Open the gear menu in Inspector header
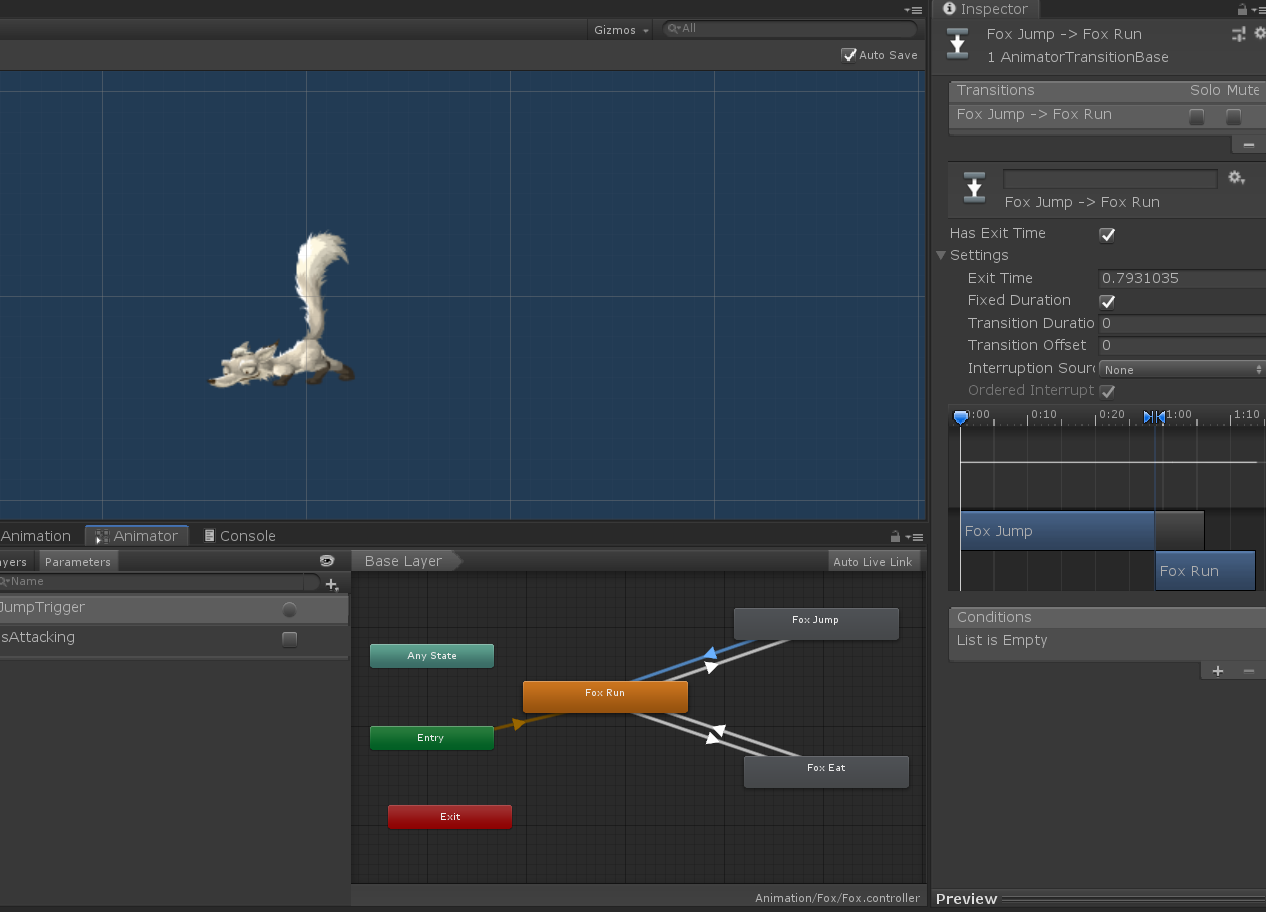 [1260, 34]
